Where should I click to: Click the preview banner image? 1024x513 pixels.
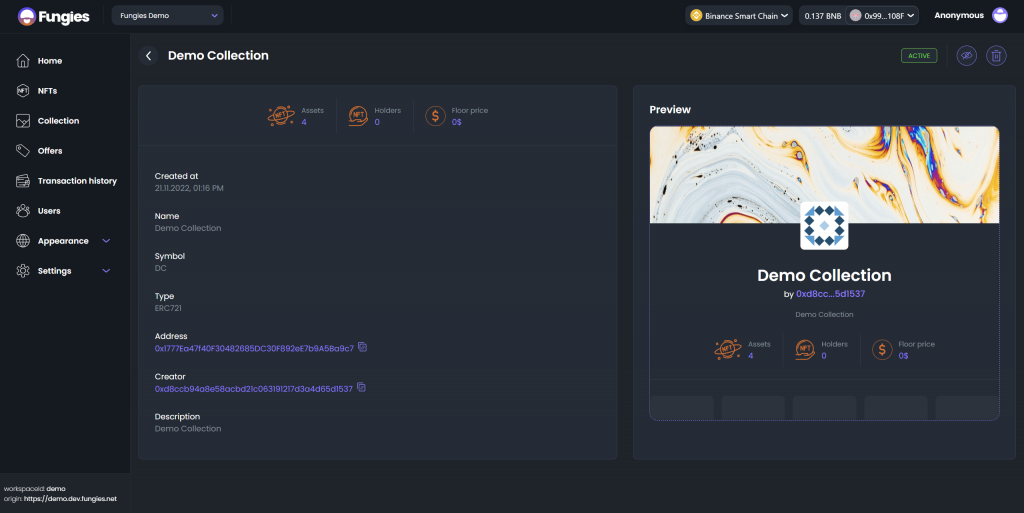(x=824, y=175)
